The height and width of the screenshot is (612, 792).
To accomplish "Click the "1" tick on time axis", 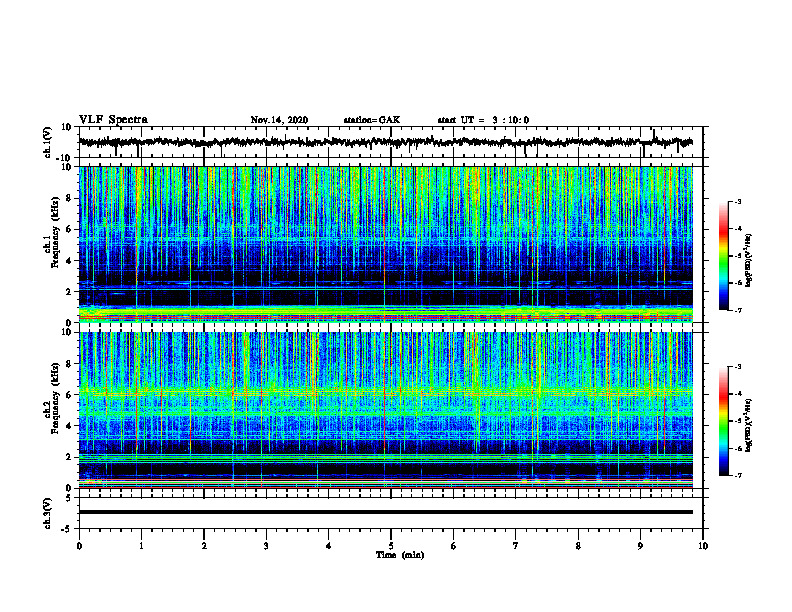I will point(141,546).
